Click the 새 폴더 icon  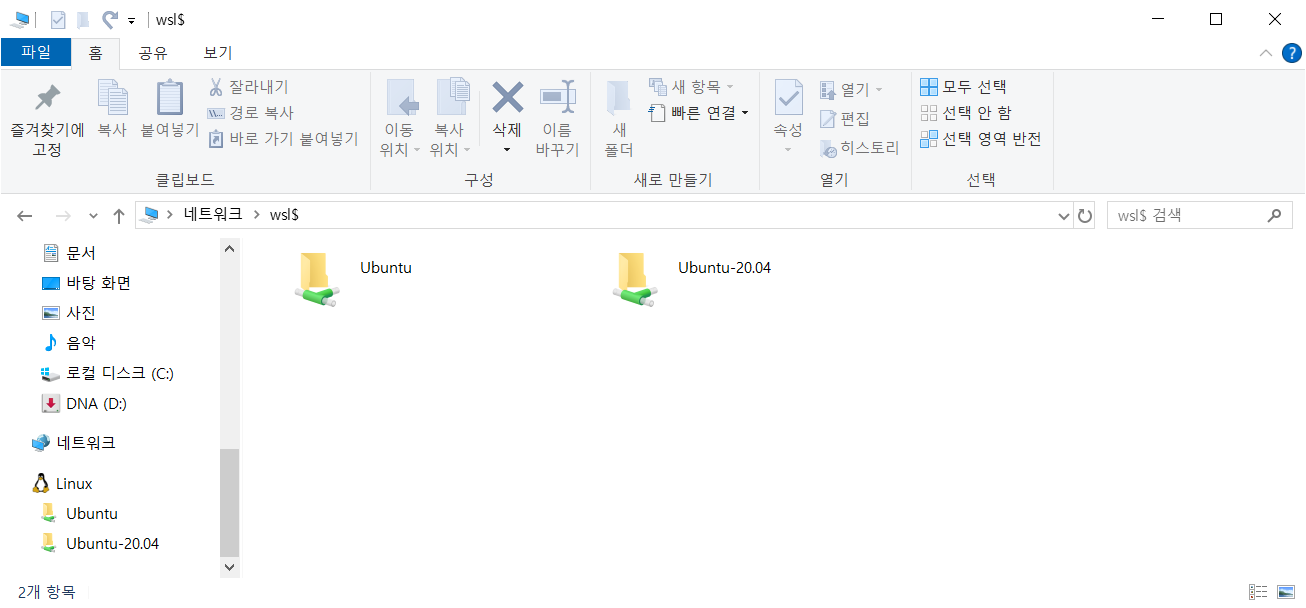tap(619, 98)
